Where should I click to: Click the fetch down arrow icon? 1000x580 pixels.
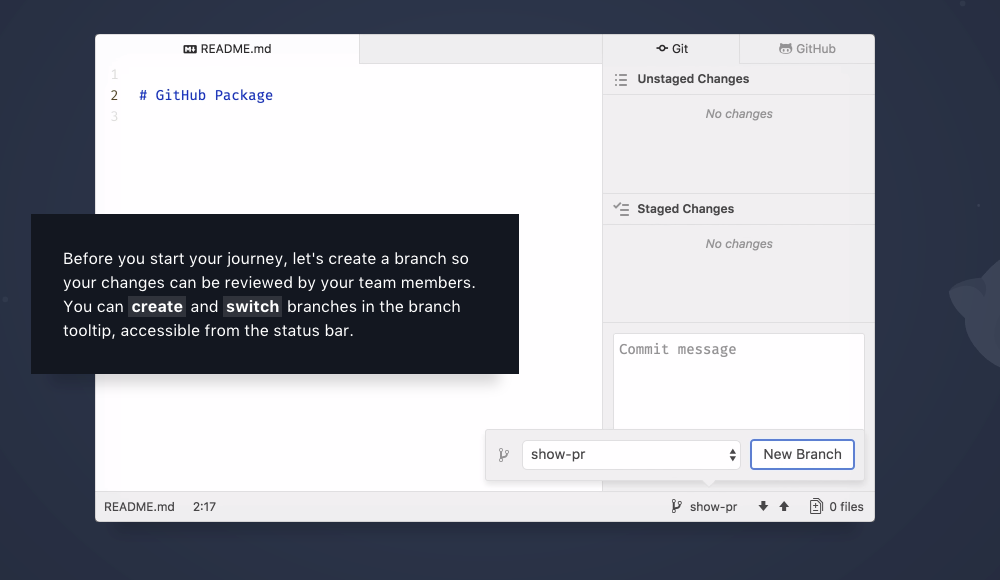pos(763,506)
